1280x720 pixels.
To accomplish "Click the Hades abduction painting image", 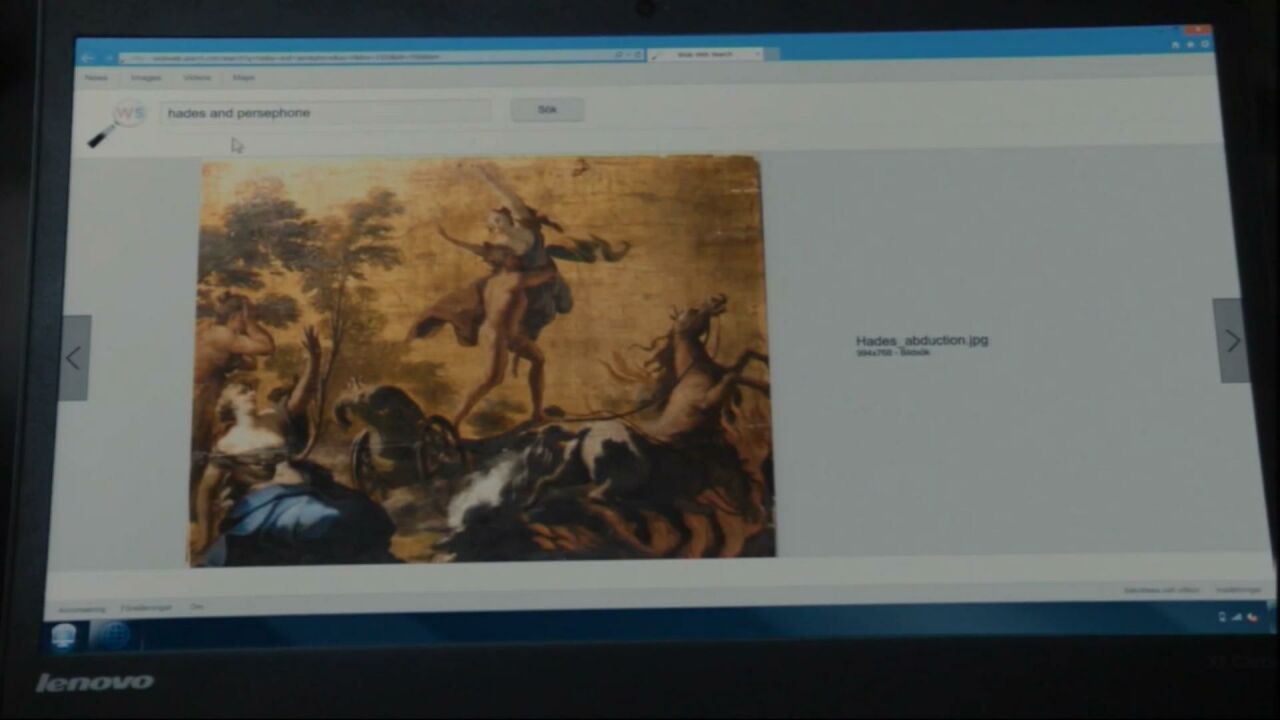I will coord(482,360).
